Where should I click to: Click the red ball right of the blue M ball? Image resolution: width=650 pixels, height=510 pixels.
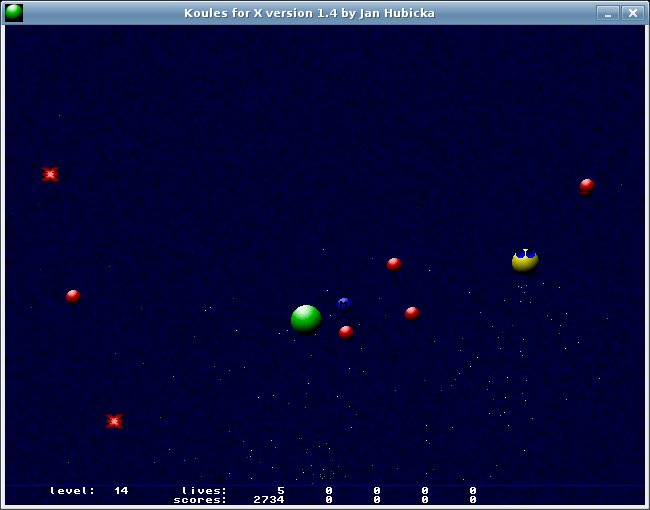(x=412, y=313)
